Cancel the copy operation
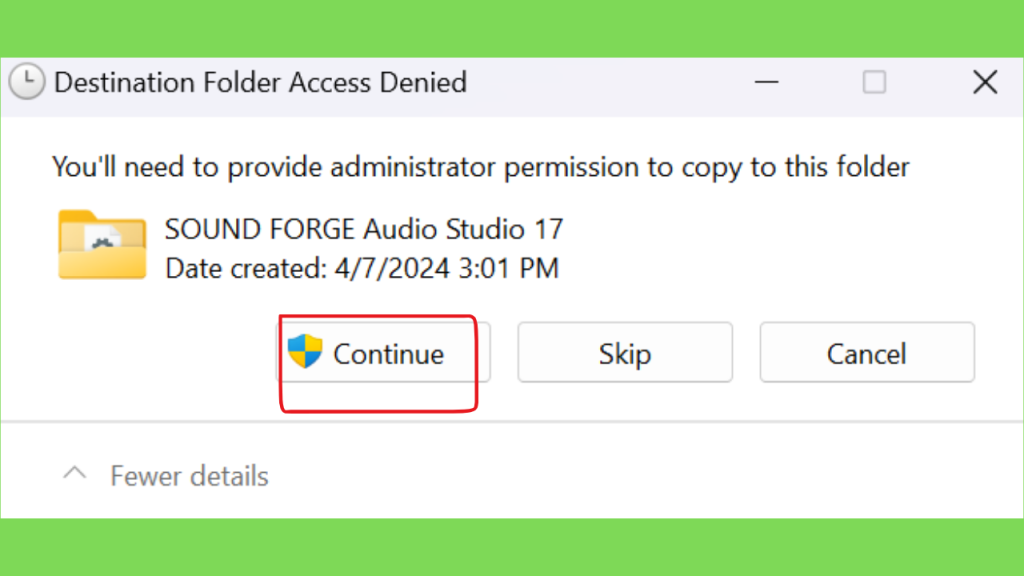The height and width of the screenshot is (576, 1024). (866, 353)
